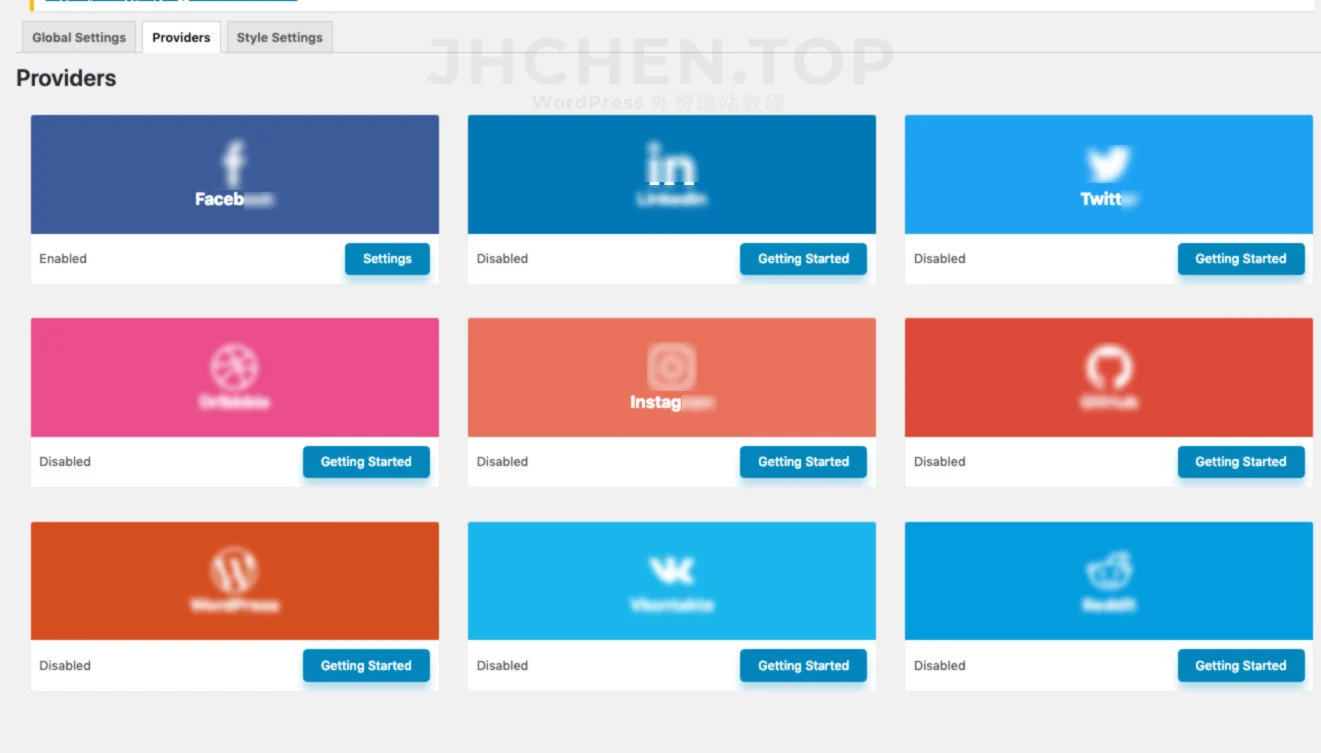1321x753 pixels.
Task: Open the Style Settings tab
Action: 280,38
